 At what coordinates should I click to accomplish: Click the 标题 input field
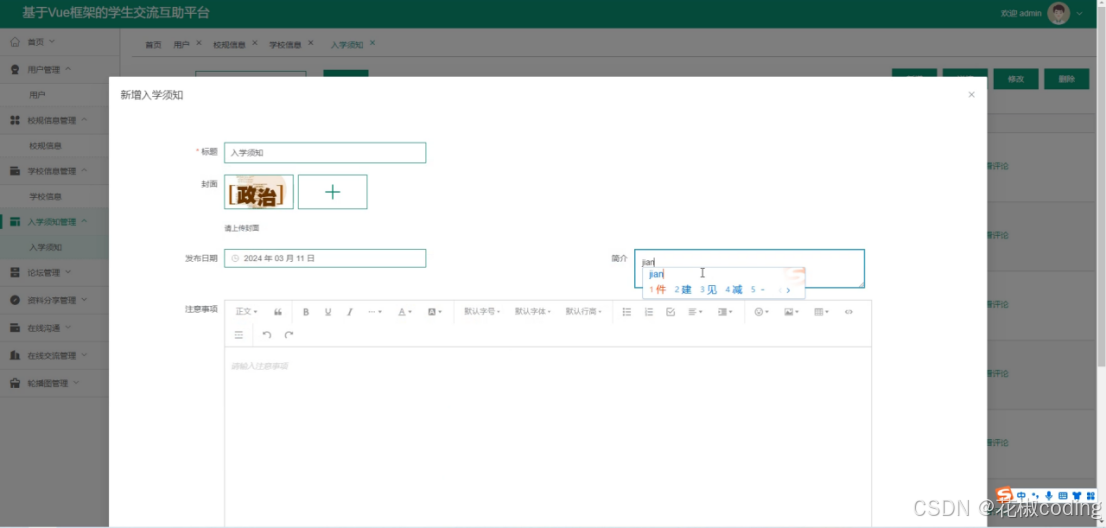[325, 152]
